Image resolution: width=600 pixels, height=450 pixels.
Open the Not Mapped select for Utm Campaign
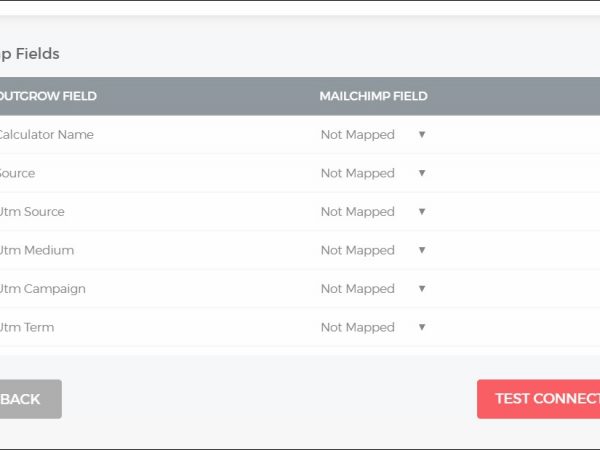coord(358,288)
